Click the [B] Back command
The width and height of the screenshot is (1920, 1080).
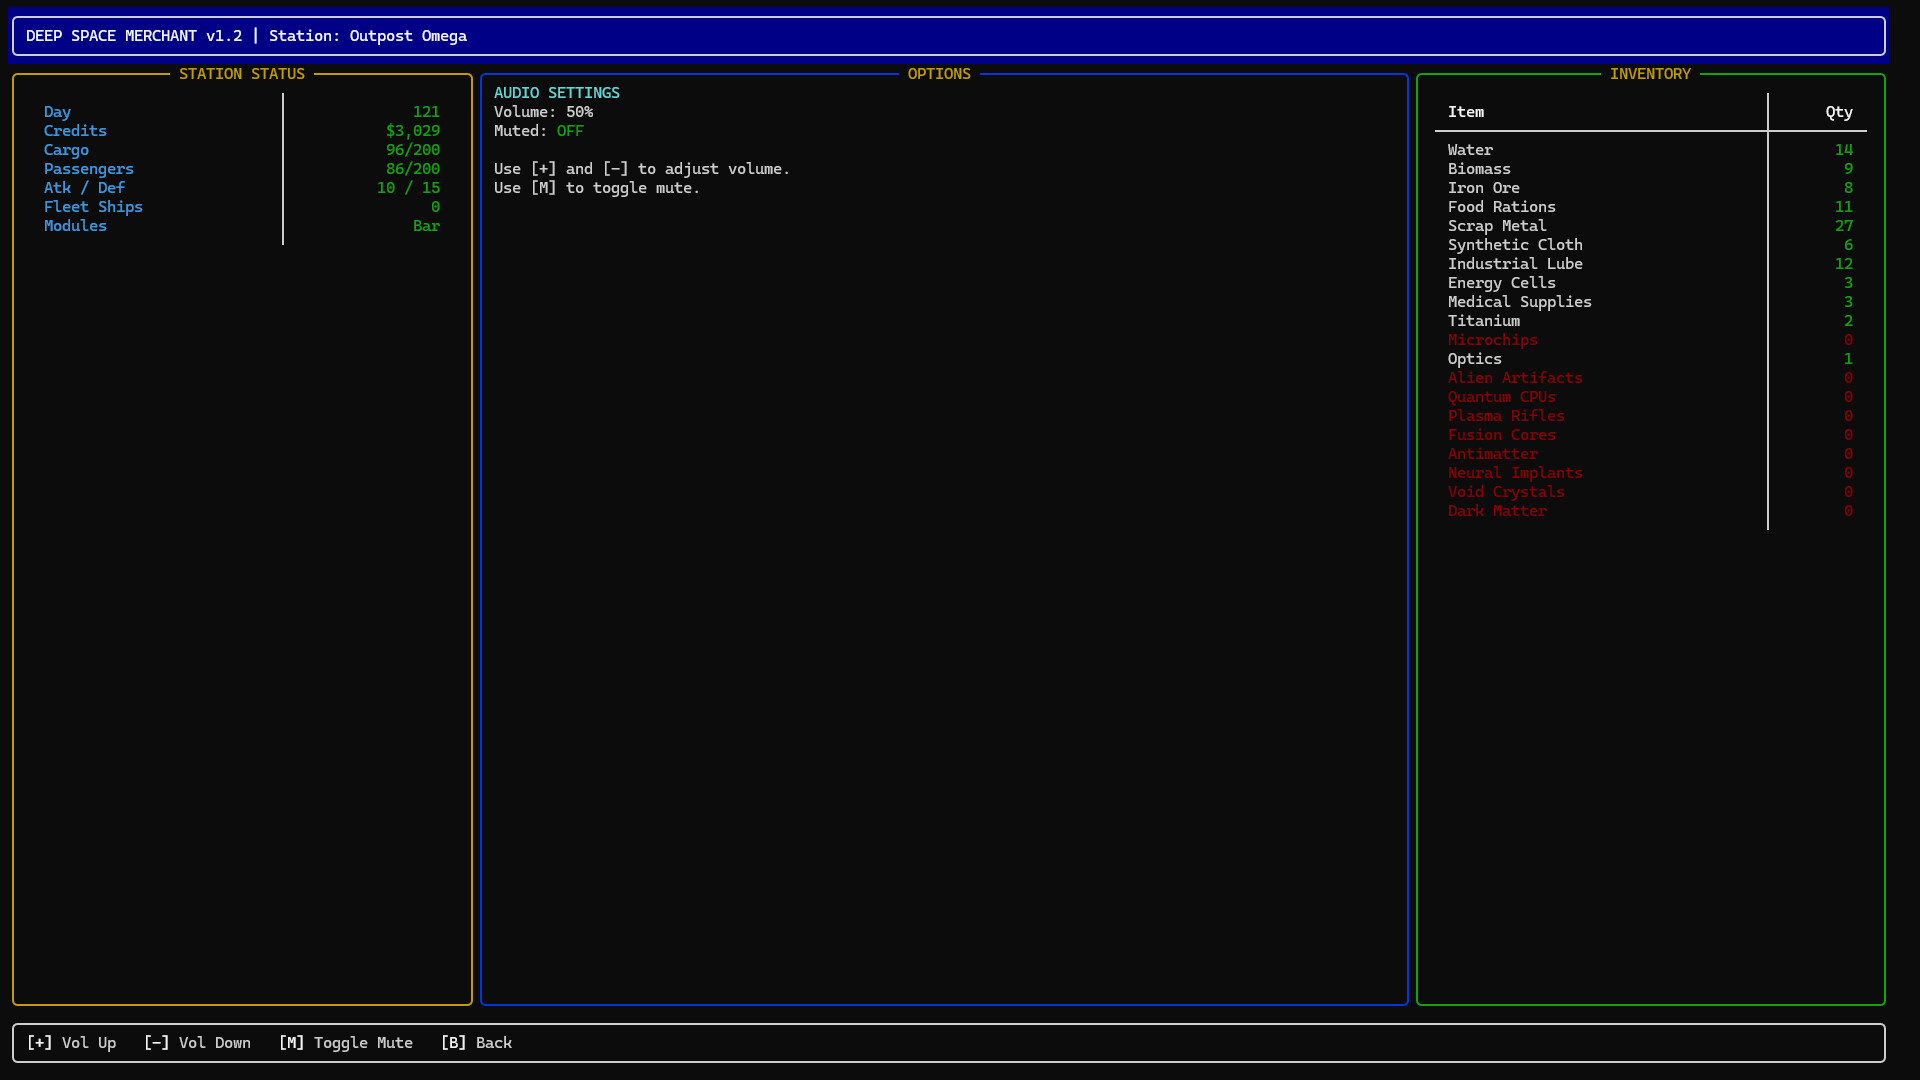(476, 1042)
